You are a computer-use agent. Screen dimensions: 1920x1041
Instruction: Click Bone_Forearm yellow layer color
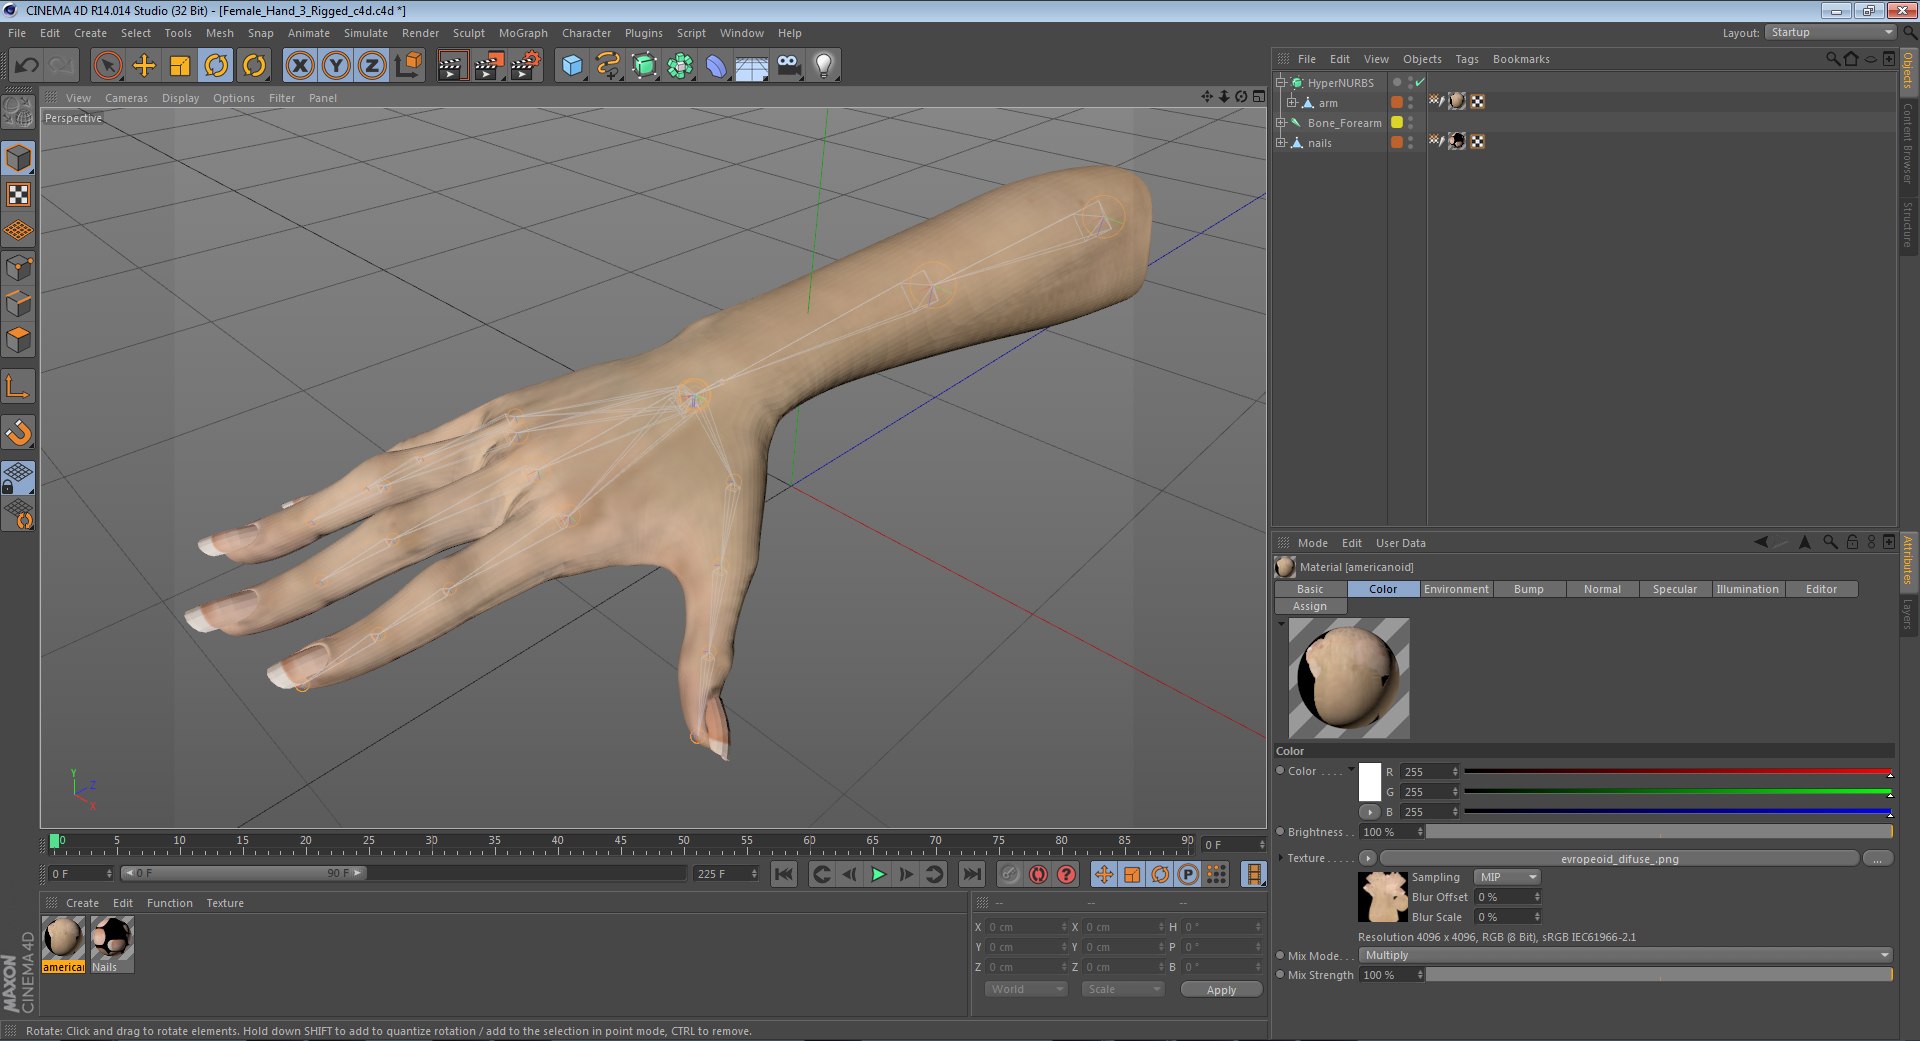1397,122
